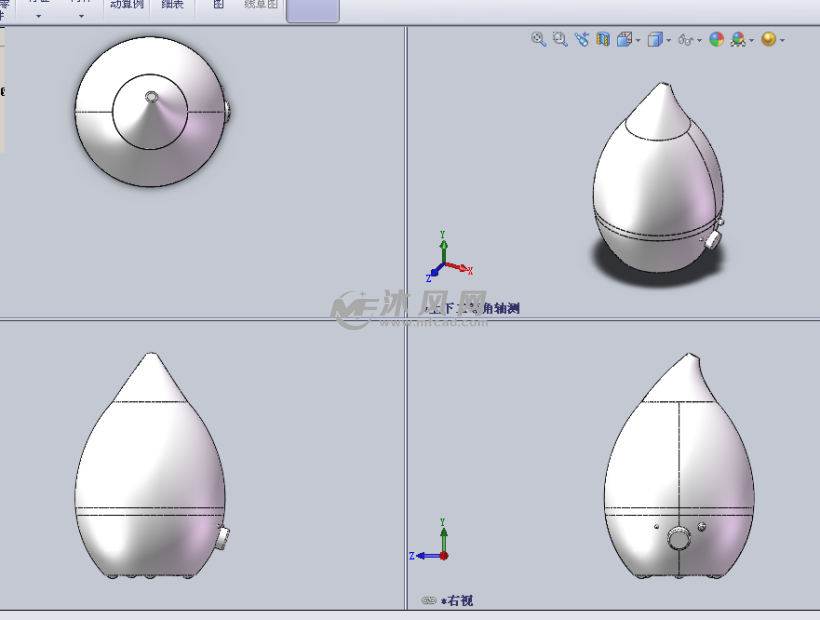Select the Zoom to Area tool
This screenshot has width=820, height=620.
(x=560, y=39)
